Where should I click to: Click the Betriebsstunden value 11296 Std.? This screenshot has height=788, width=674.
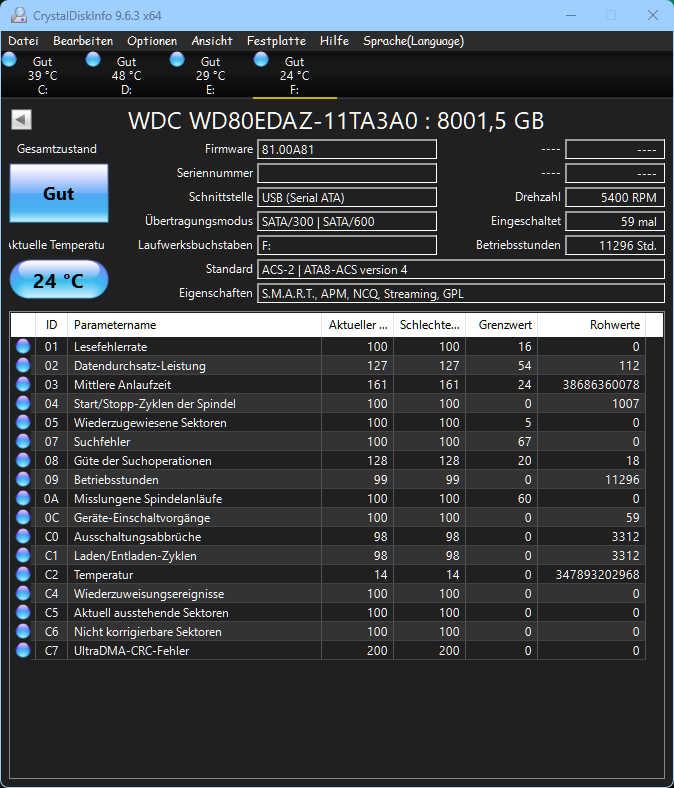point(615,246)
